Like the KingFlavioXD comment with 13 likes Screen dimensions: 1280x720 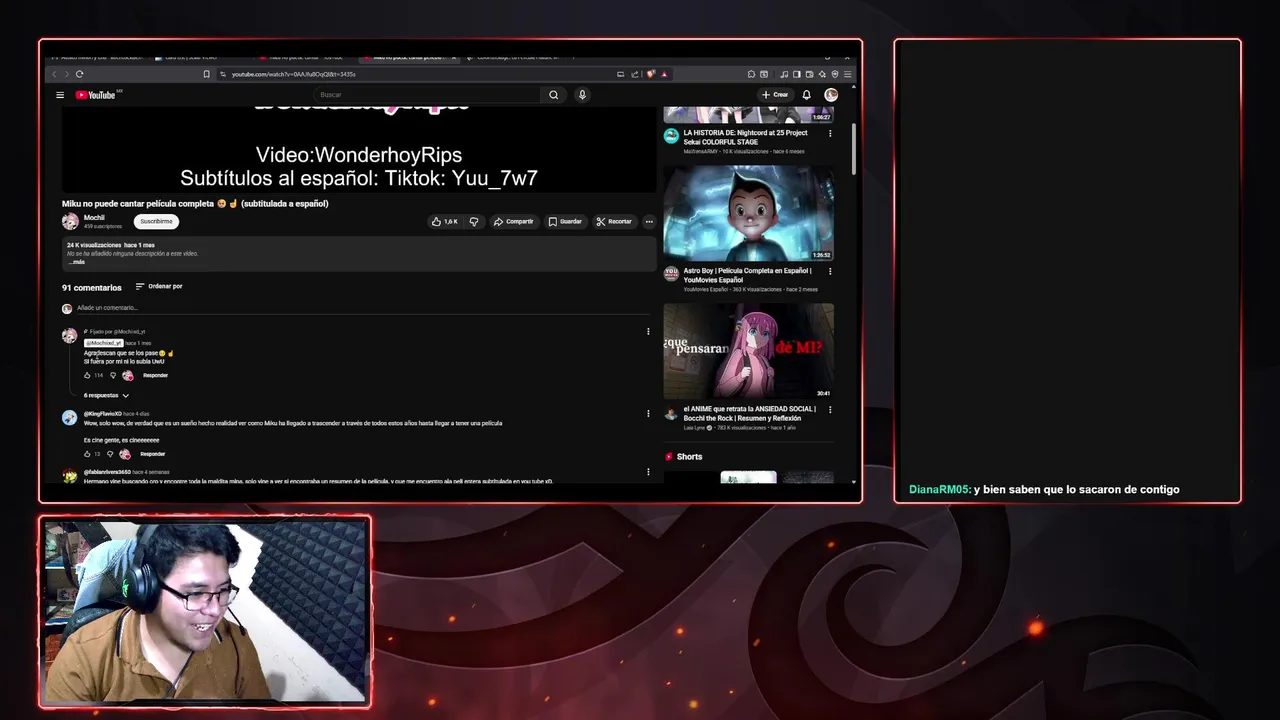coord(88,454)
